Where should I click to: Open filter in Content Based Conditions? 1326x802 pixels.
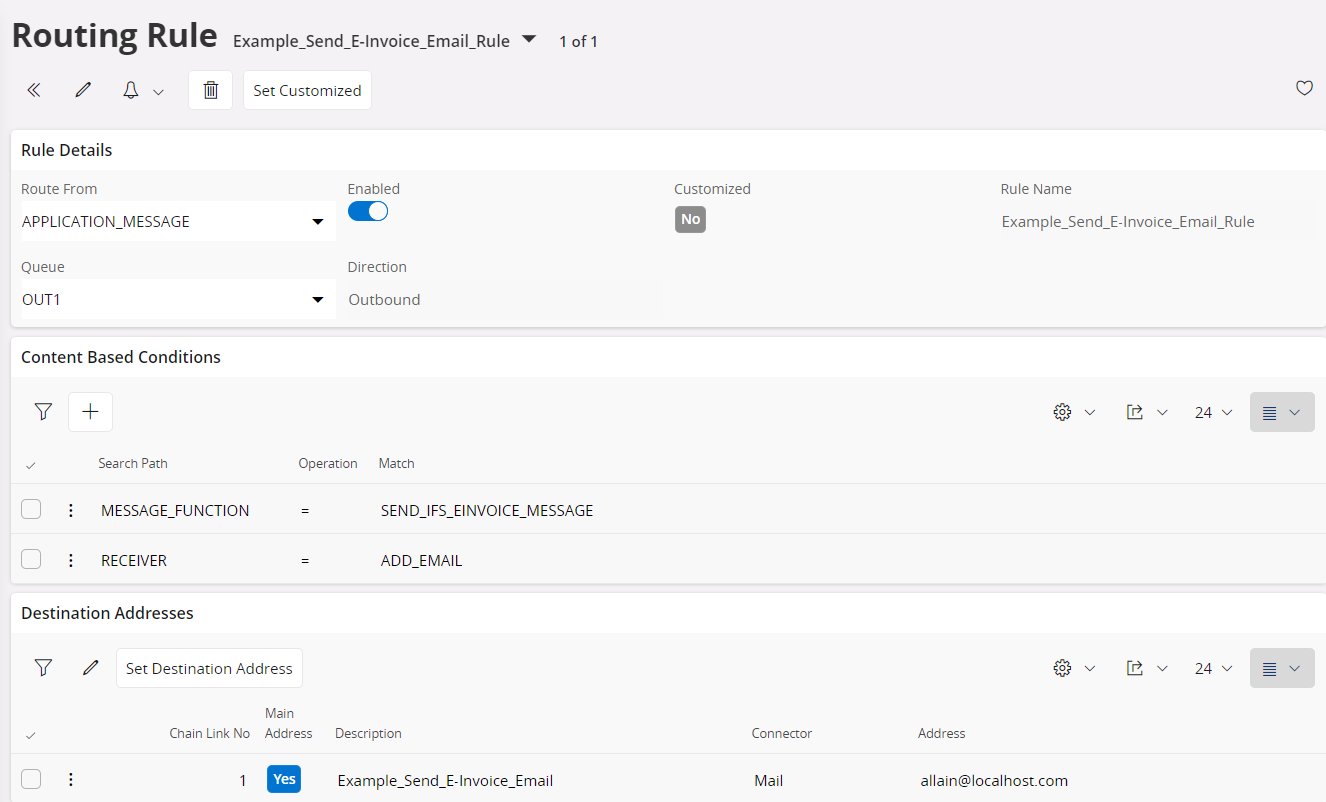pos(43,412)
